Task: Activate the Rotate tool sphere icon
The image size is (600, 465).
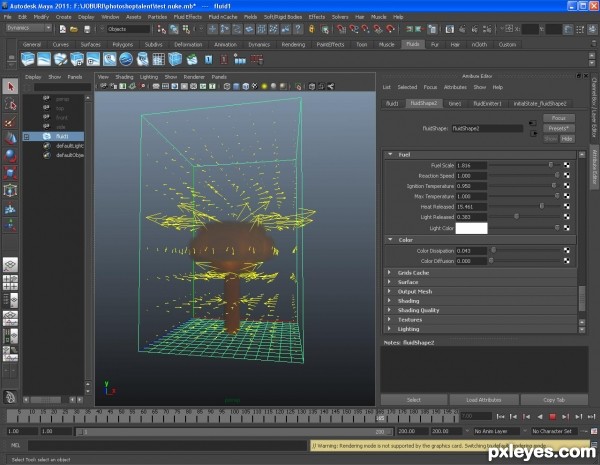Action: (x=10, y=156)
